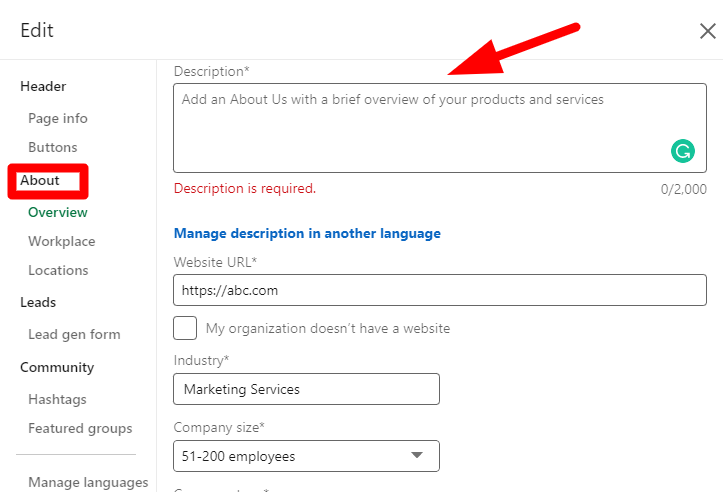Go to Buttons in the sidebar

[x=53, y=147]
